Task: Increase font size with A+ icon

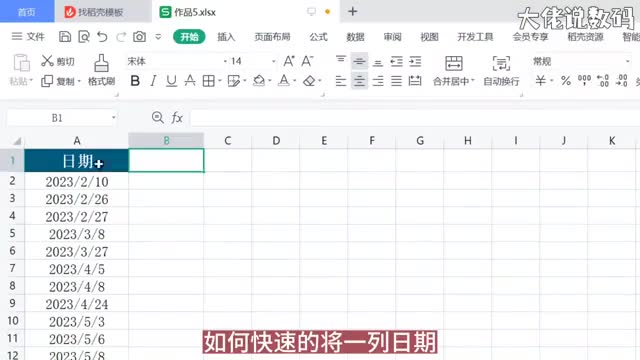Action: coord(289,61)
